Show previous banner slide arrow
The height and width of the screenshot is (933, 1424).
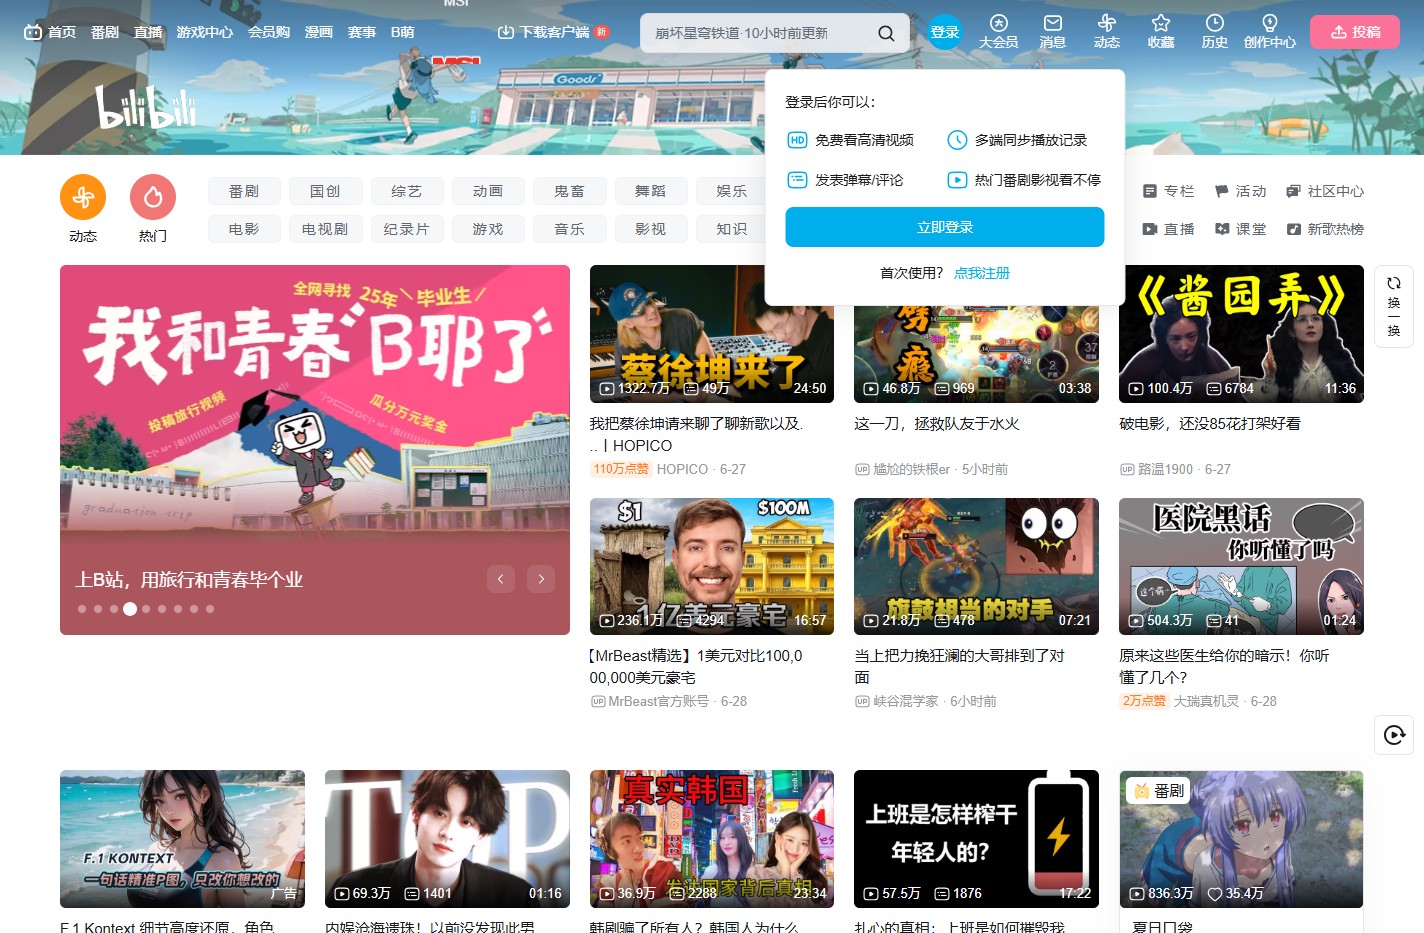501,578
